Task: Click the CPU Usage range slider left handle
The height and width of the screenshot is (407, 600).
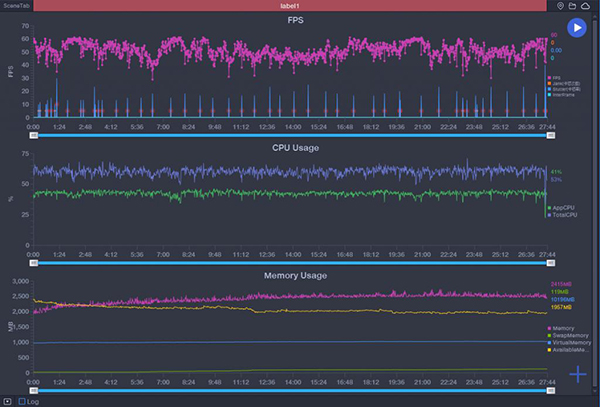Action: pos(33,264)
